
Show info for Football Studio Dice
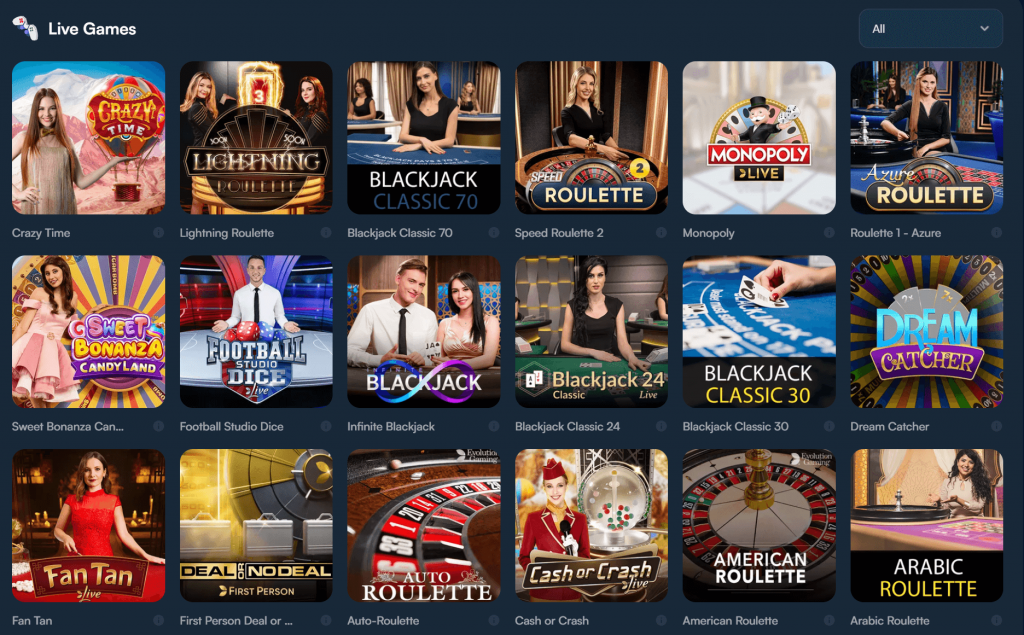point(326,427)
